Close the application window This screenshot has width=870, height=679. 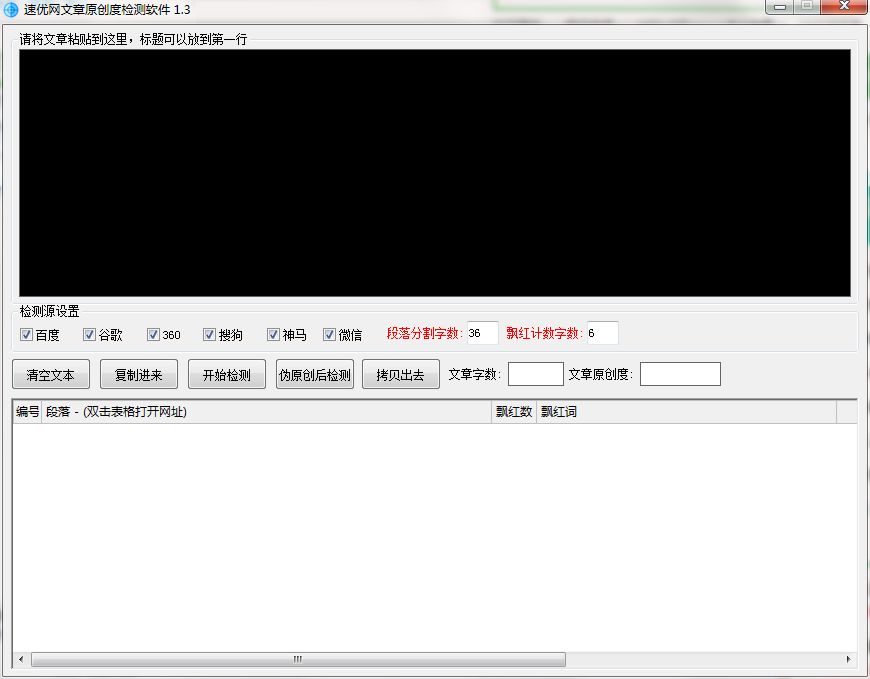coord(844,6)
